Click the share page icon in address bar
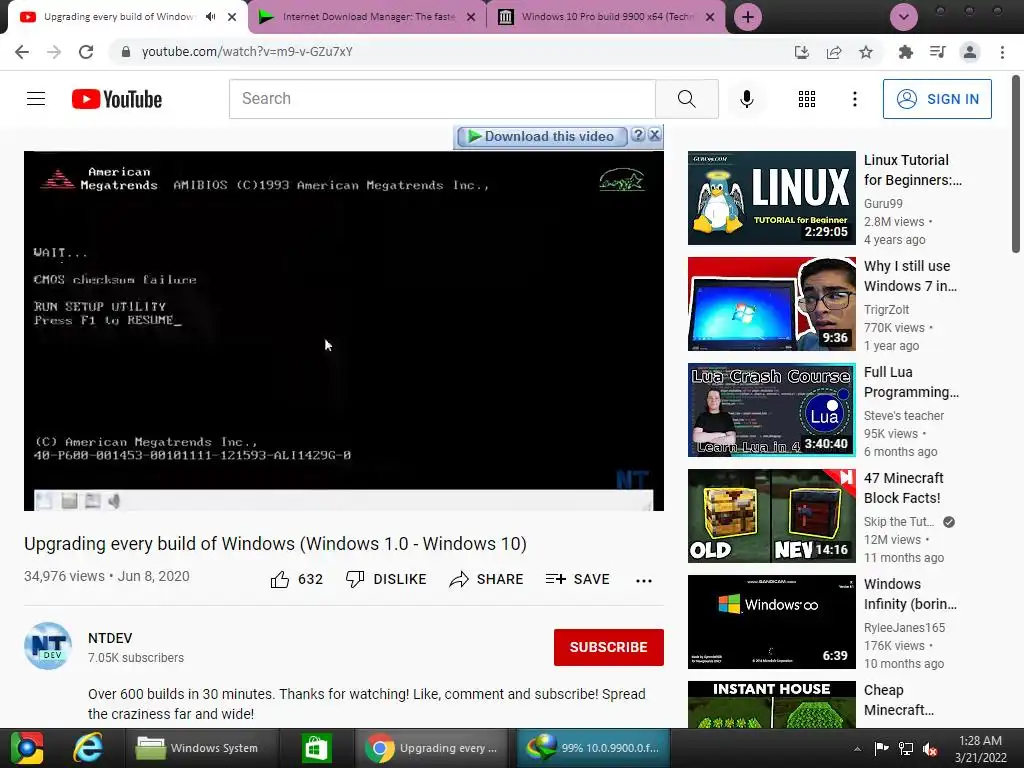 coord(834,52)
